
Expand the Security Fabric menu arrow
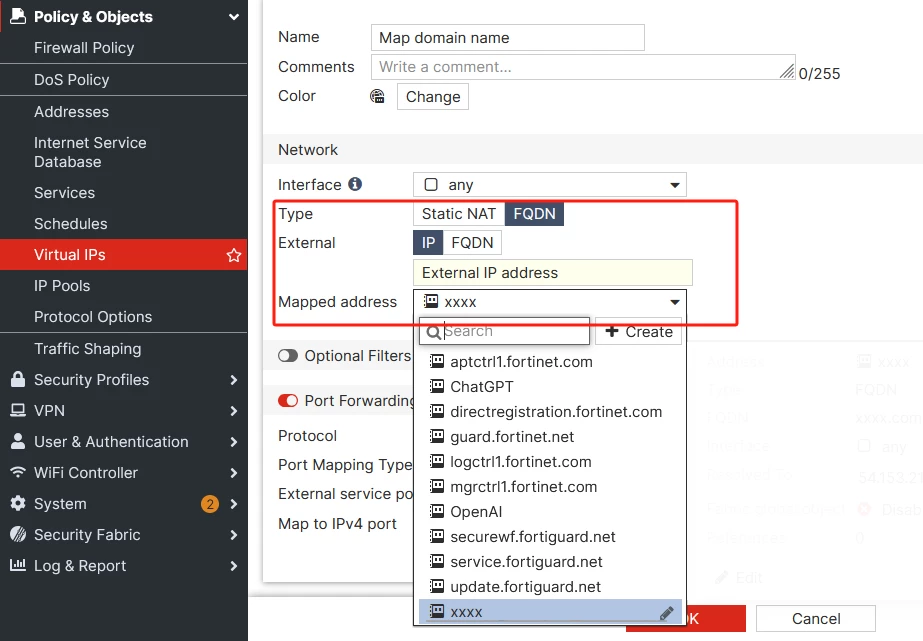[x=234, y=535]
